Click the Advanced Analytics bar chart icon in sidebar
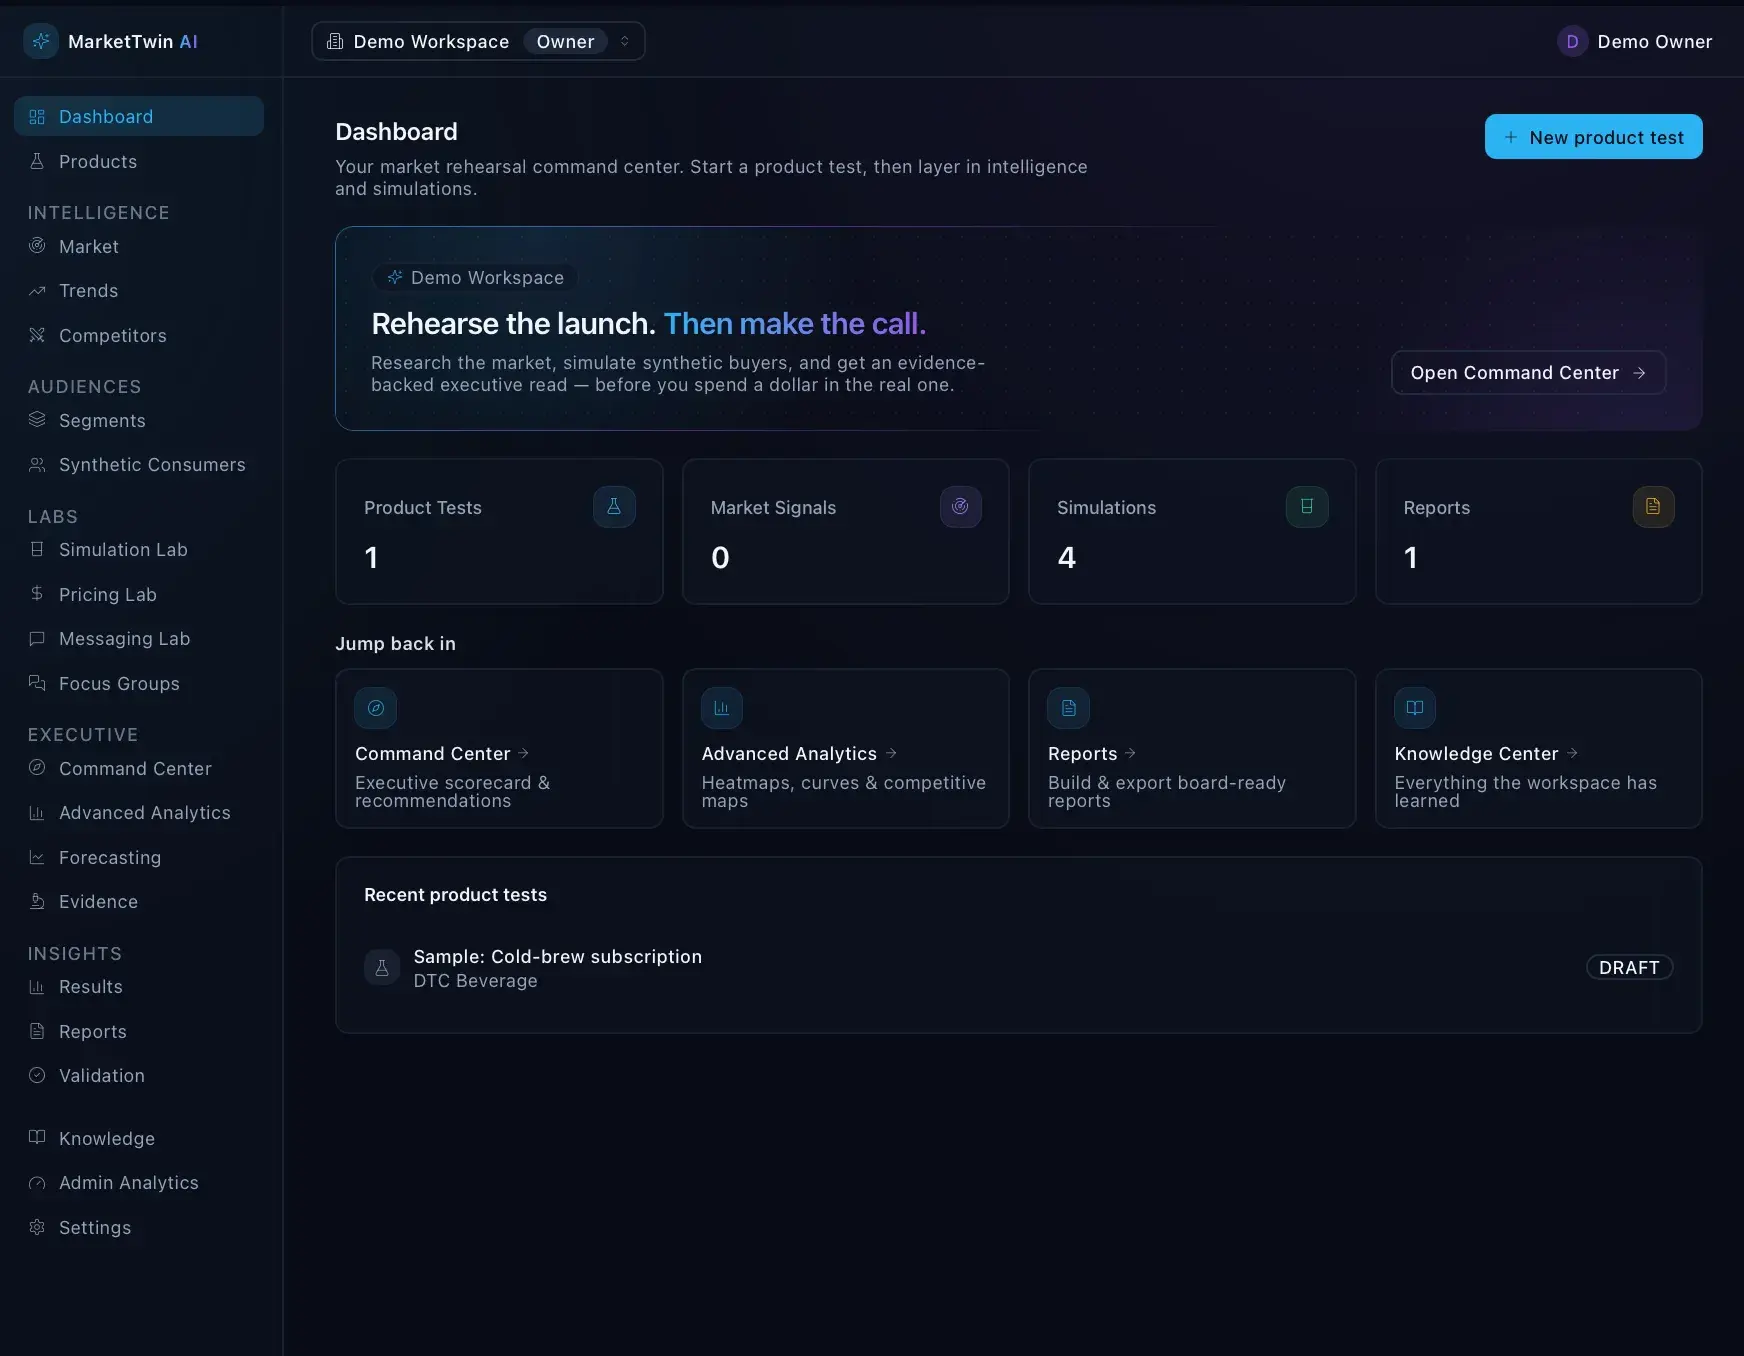This screenshot has height=1356, width=1744. (37, 813)
